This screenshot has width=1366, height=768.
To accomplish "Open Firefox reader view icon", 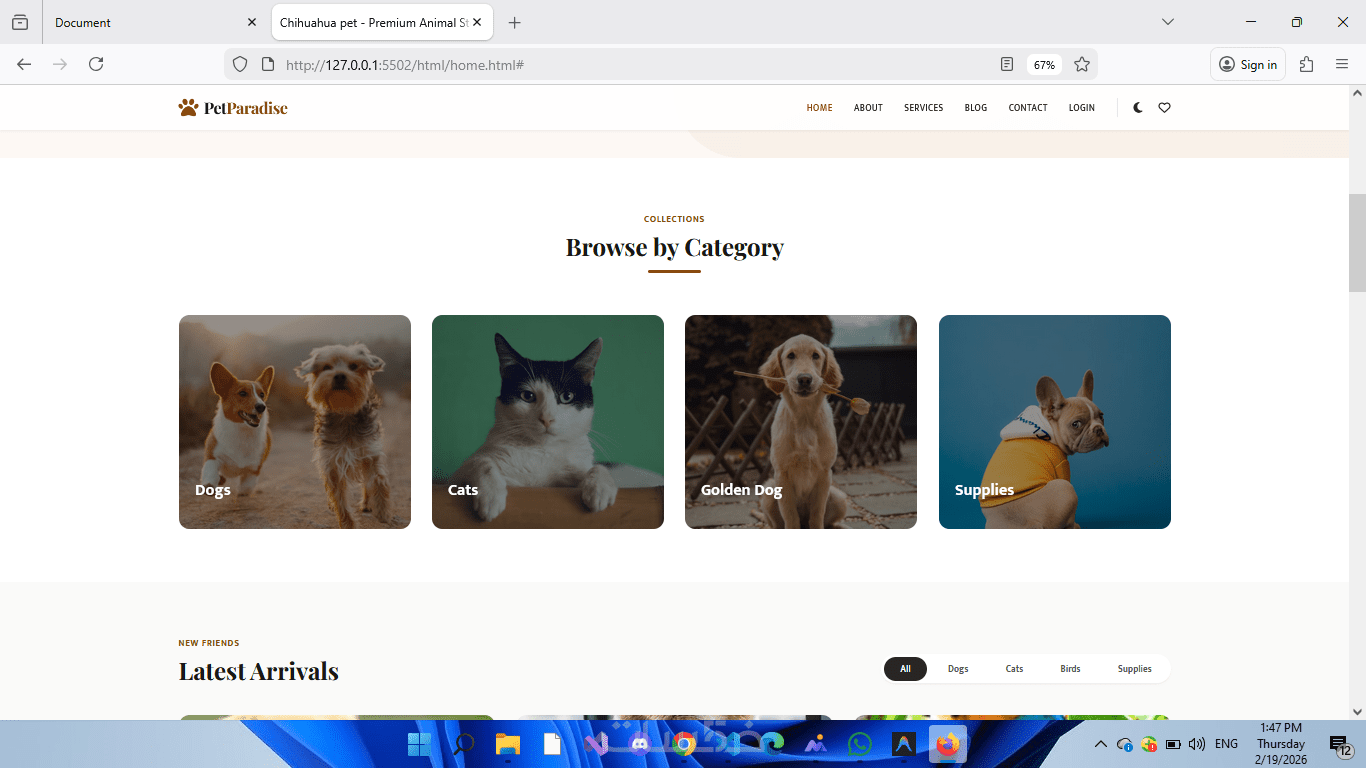I will (x=1007, y=64).
